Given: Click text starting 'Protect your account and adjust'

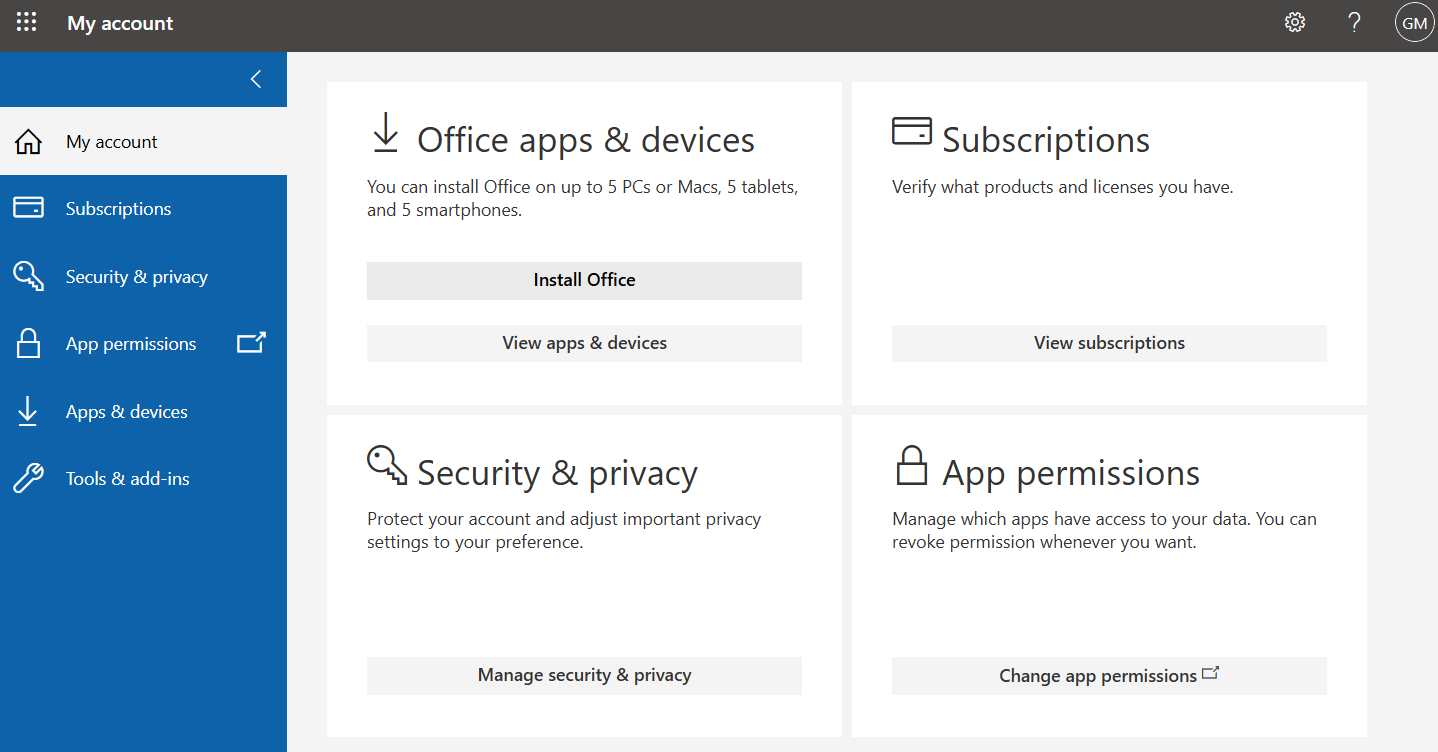Looking at the screenshot, I should [x=564, y=531].
